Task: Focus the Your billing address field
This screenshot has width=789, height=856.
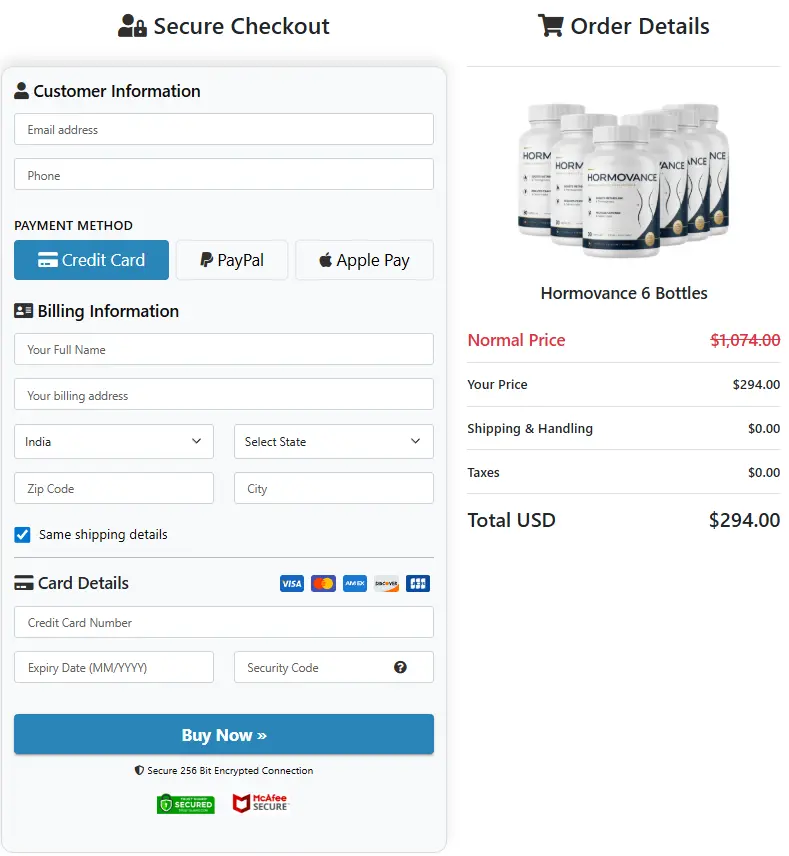Action: (x=224, y=395)
